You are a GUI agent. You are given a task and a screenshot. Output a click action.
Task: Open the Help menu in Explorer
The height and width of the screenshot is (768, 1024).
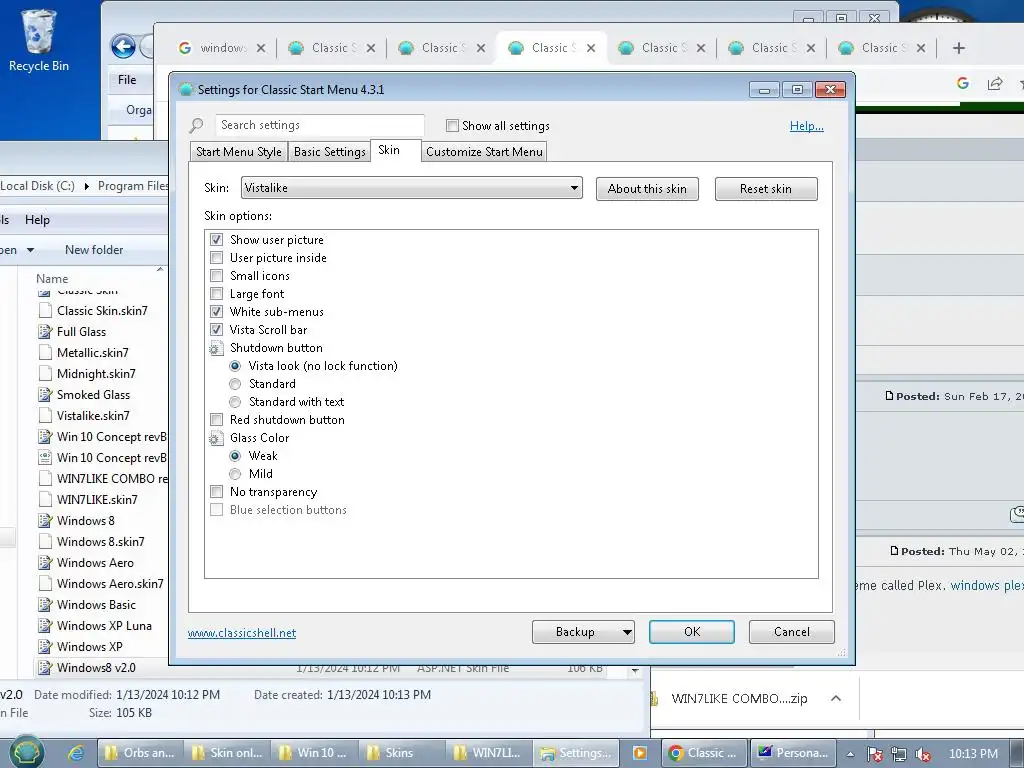[37, 220]
